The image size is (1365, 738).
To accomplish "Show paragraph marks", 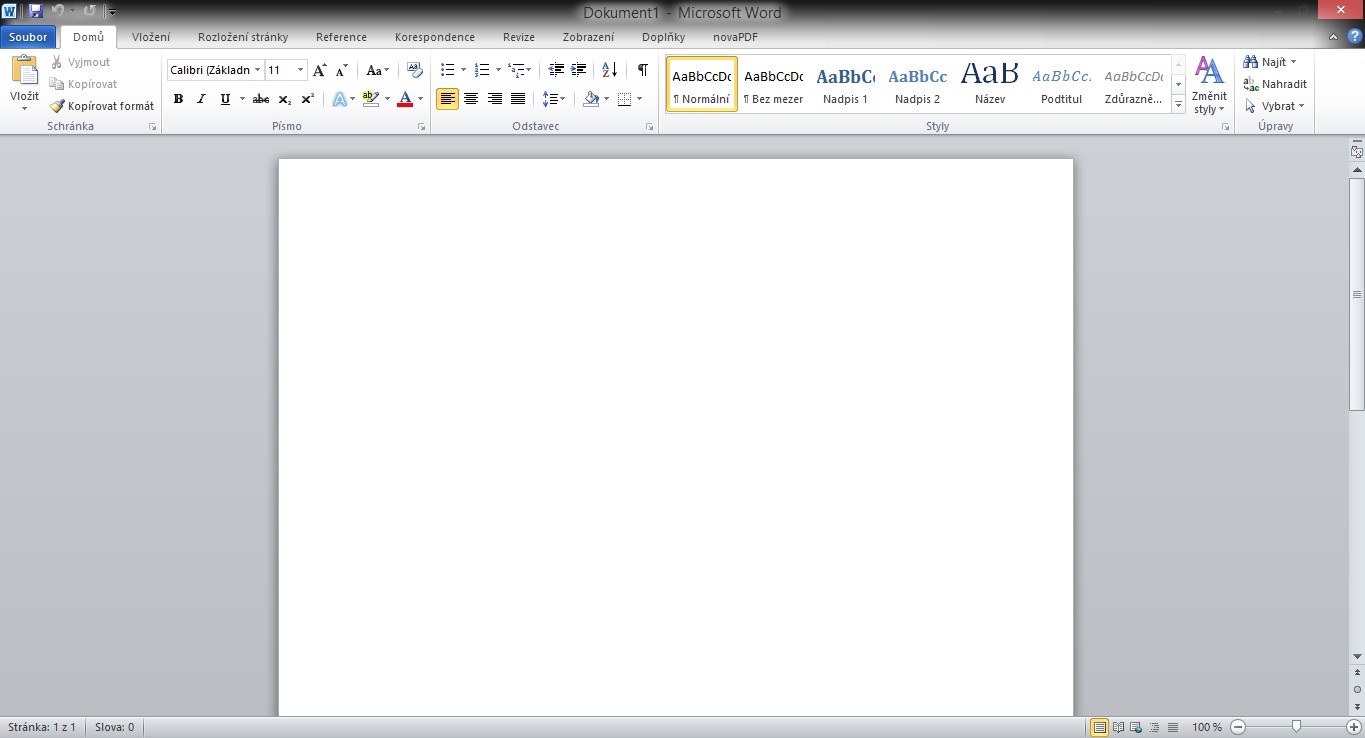I will coord(643,71).
